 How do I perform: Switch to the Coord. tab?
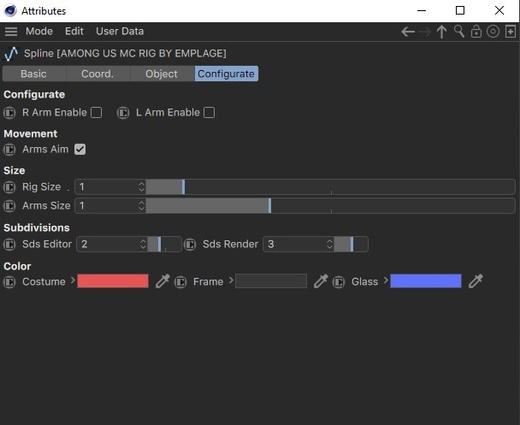pyautogui.click(x=98, y=74)
